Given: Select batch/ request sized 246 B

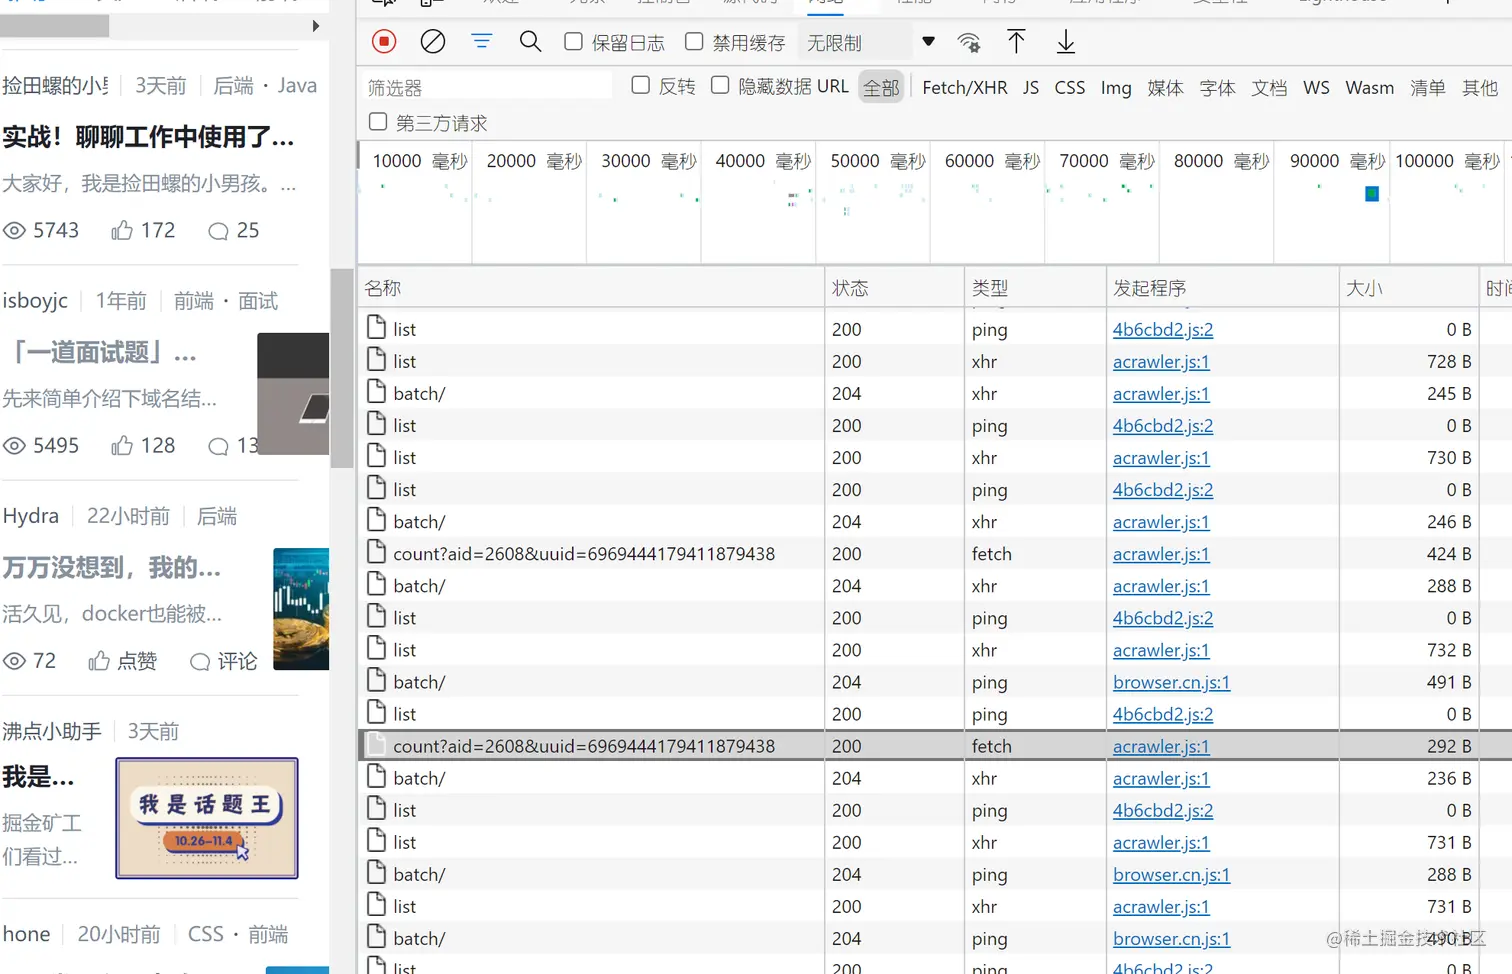Looking at the screenshot, I should click(935, 522).
